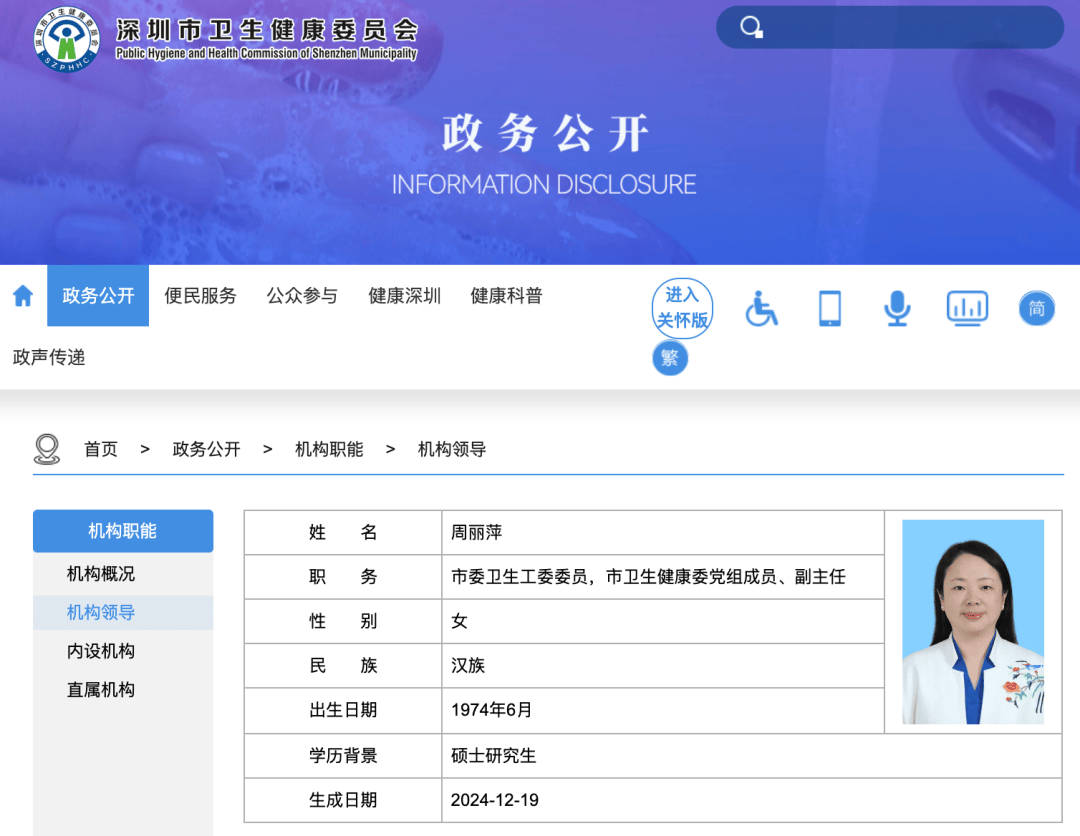Open the 健康深圳 menu item
This screenshot has height=836, width=1080.
tap(404, 296)
